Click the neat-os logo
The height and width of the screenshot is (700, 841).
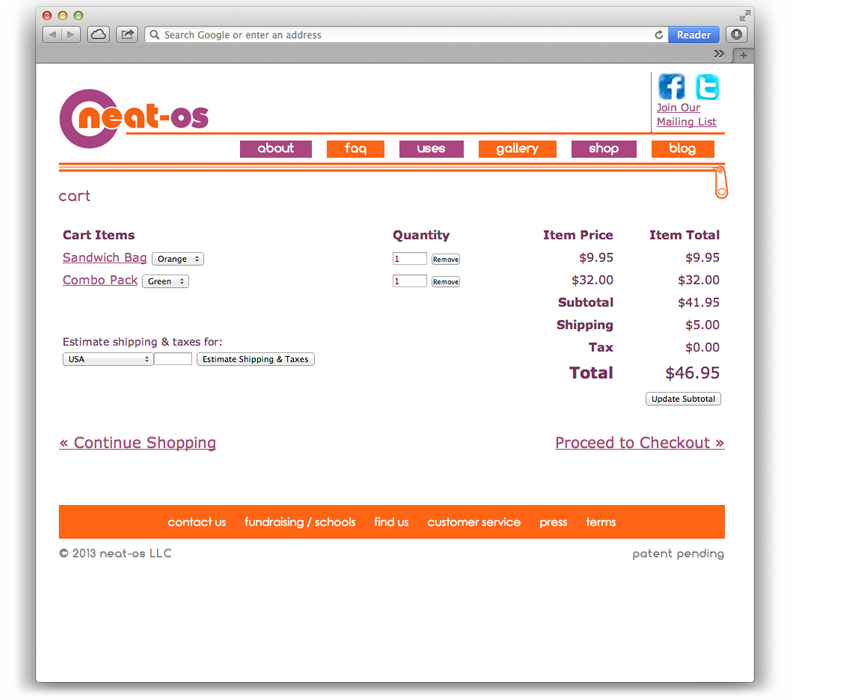[x=134, y=118]
